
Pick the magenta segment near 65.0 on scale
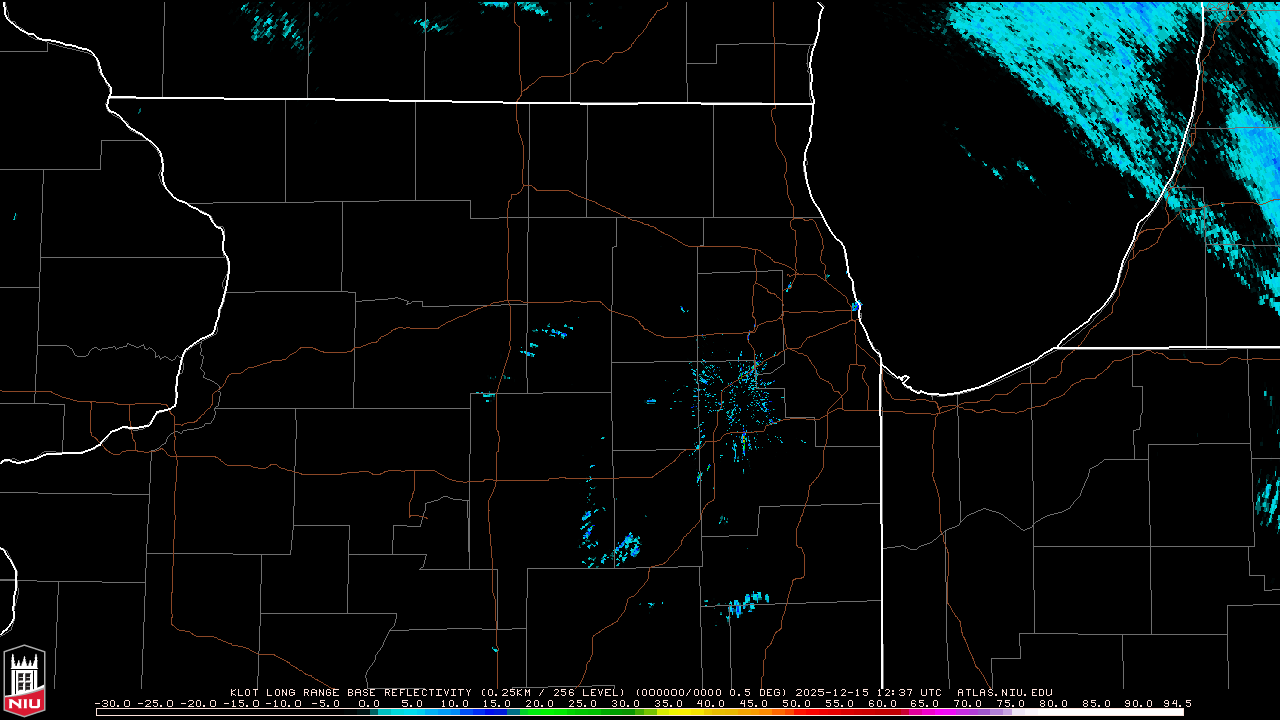click(923, 712)
